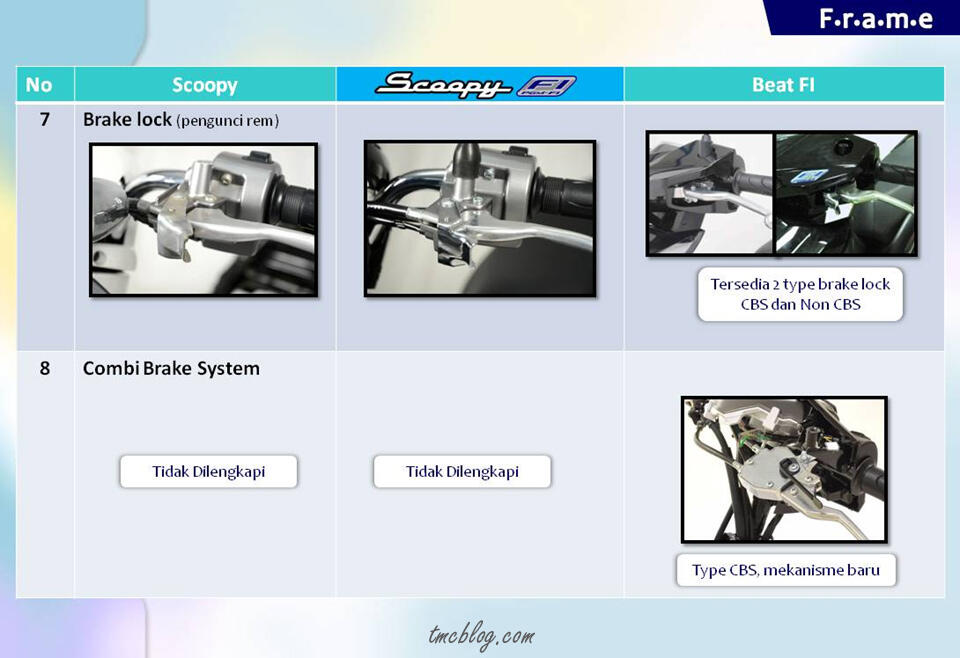Image resolution: width=960 pixels, height=658 pixels.
Task: Click the Scoopy FI column 'Tidak Dilengkapi' label
Action: click(462, 471)
